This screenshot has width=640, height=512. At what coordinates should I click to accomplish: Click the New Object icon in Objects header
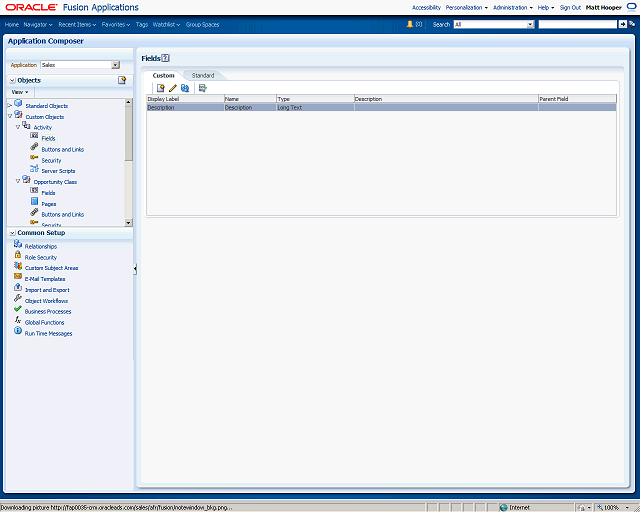point(122,80)
